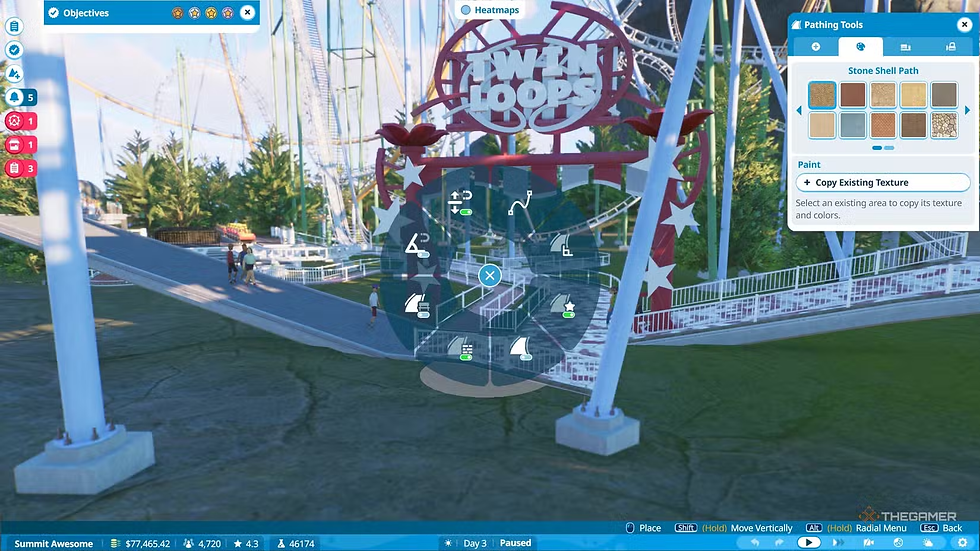This screenshot has height=551, width=980.
Task: Click the checkmark icon in left sidebar
Action: pos(14,50)
